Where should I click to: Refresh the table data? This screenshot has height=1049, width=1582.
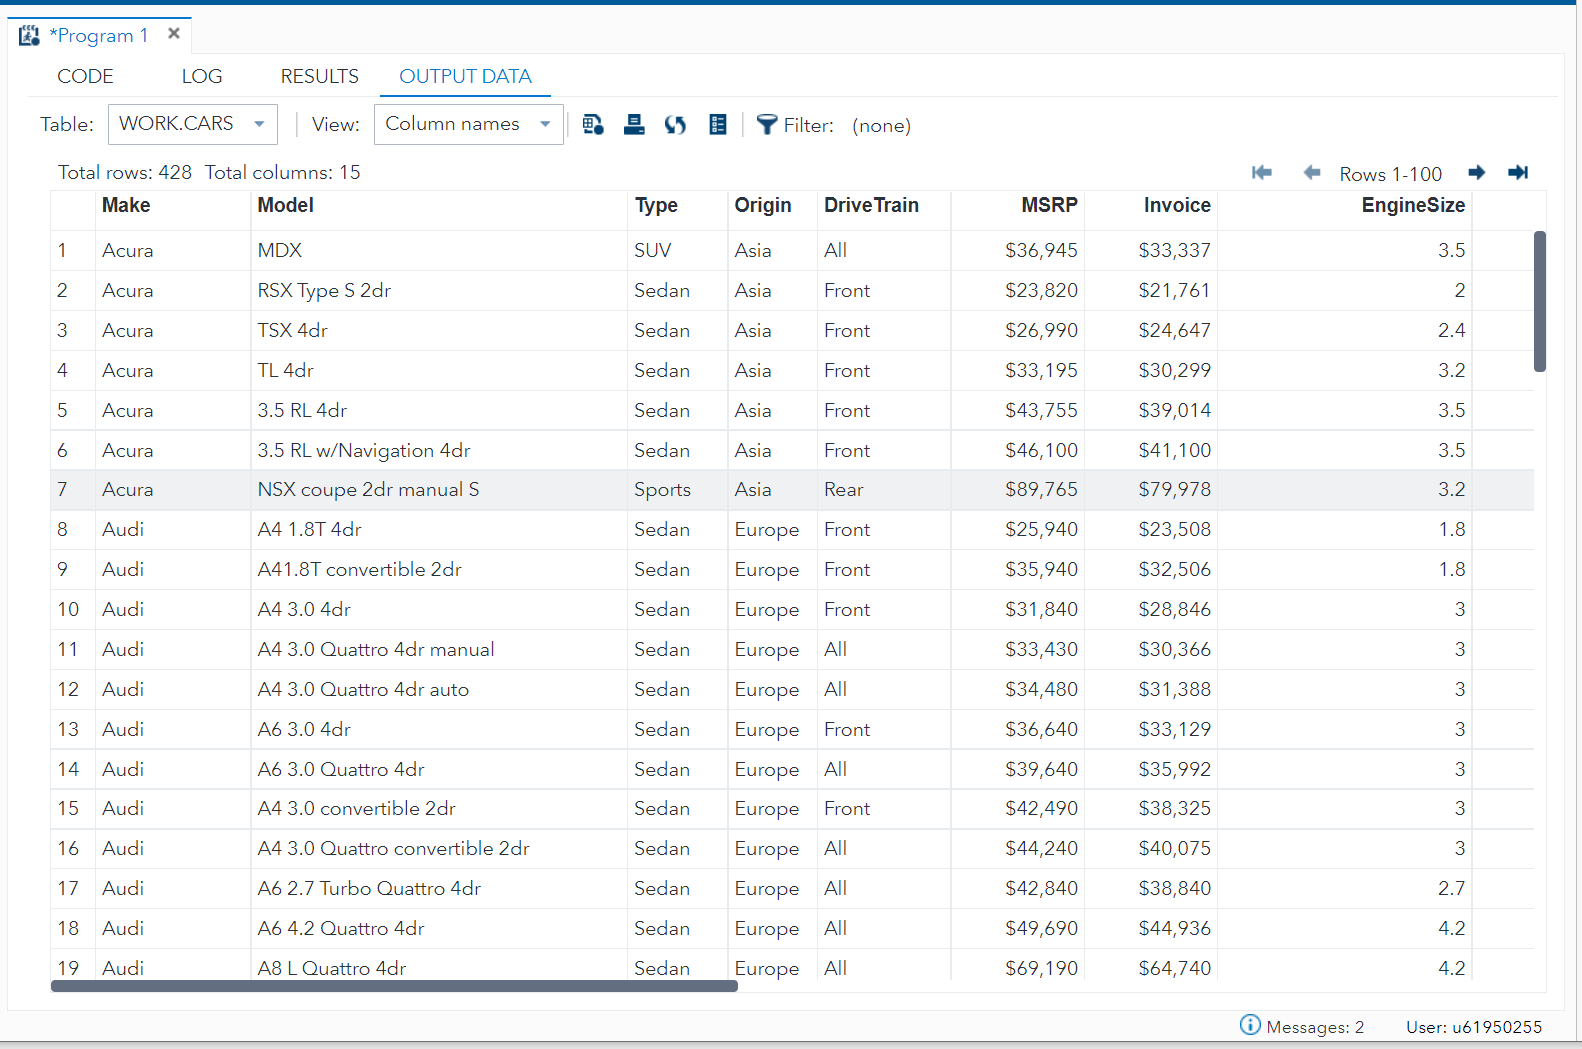click(676, 125)
